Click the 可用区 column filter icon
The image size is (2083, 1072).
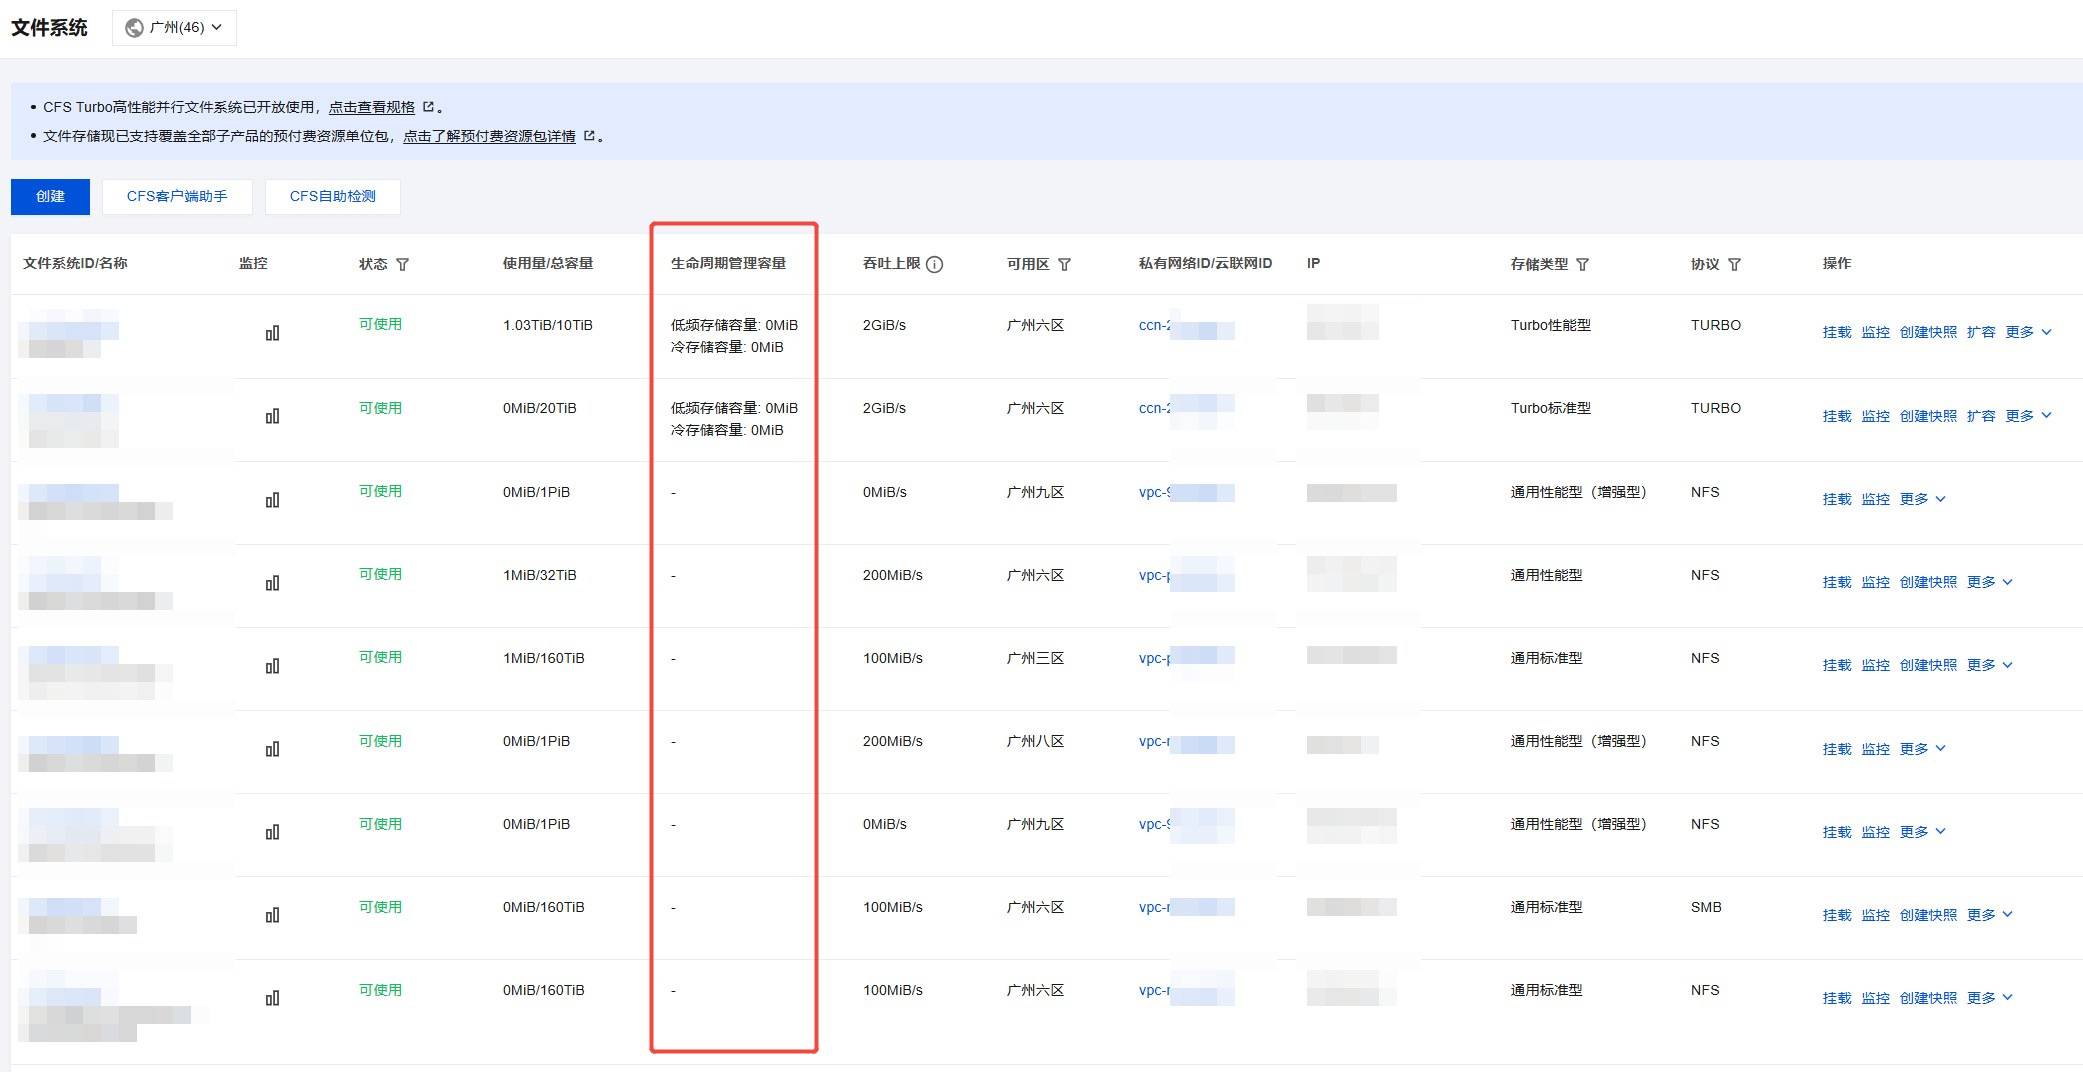click(x=1064, y=265)
